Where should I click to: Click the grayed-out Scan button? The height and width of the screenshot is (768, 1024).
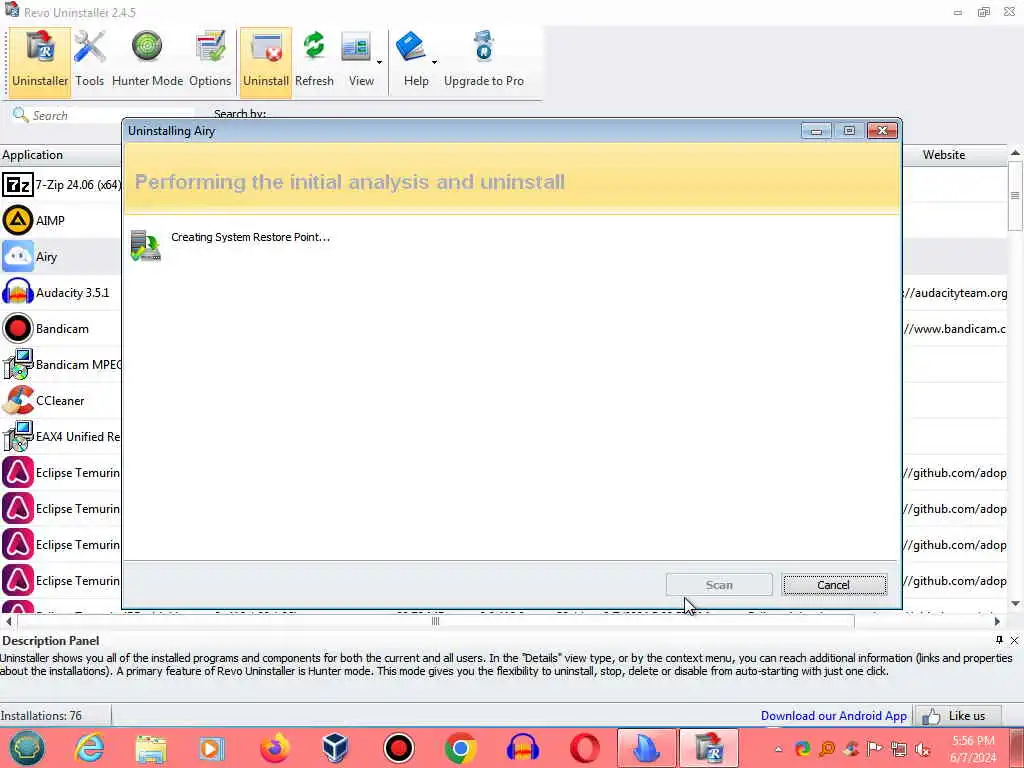click(x=719, y=584)
